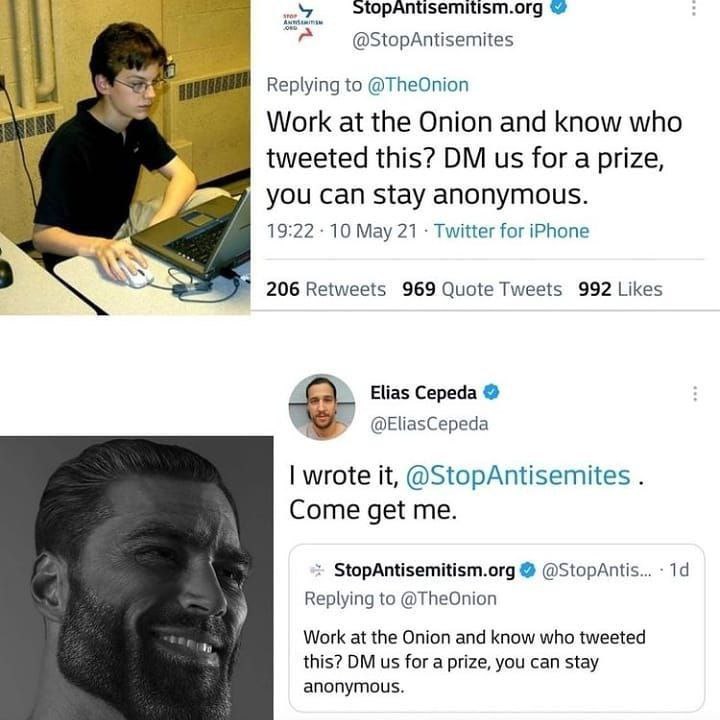Open the @TheOnion link in top tweet

418,85
